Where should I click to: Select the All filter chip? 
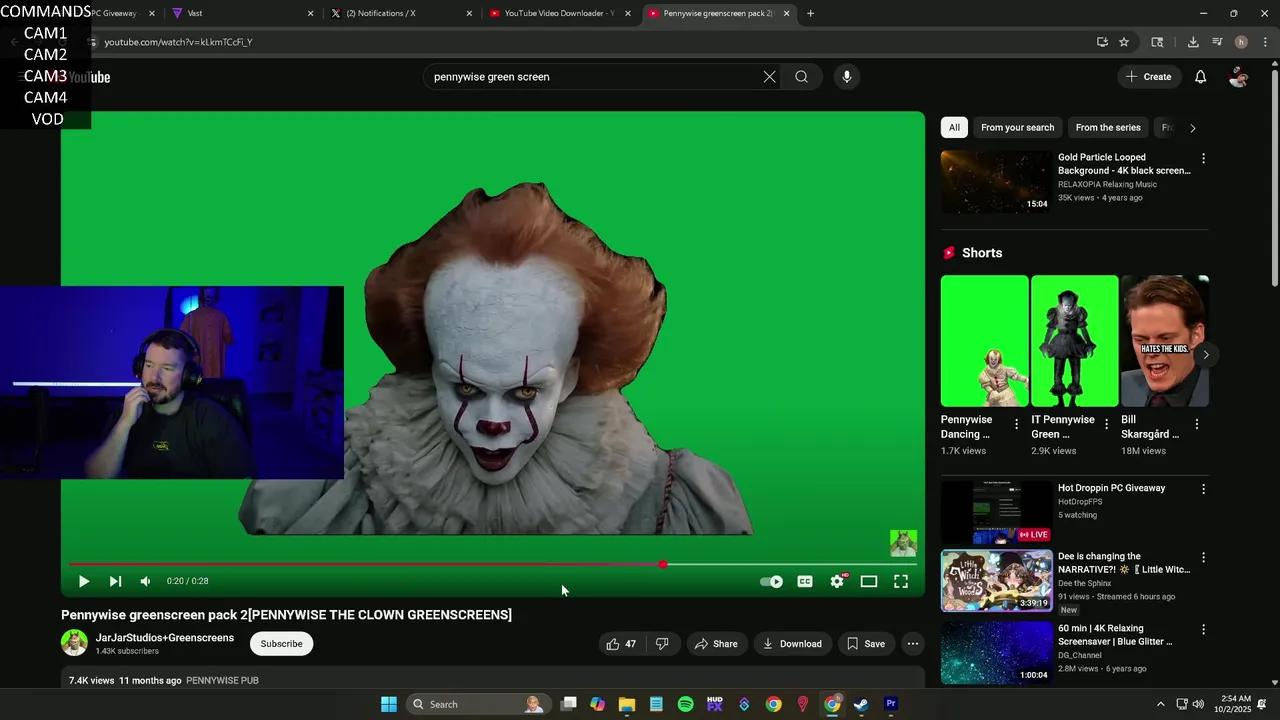click(954, 128)
